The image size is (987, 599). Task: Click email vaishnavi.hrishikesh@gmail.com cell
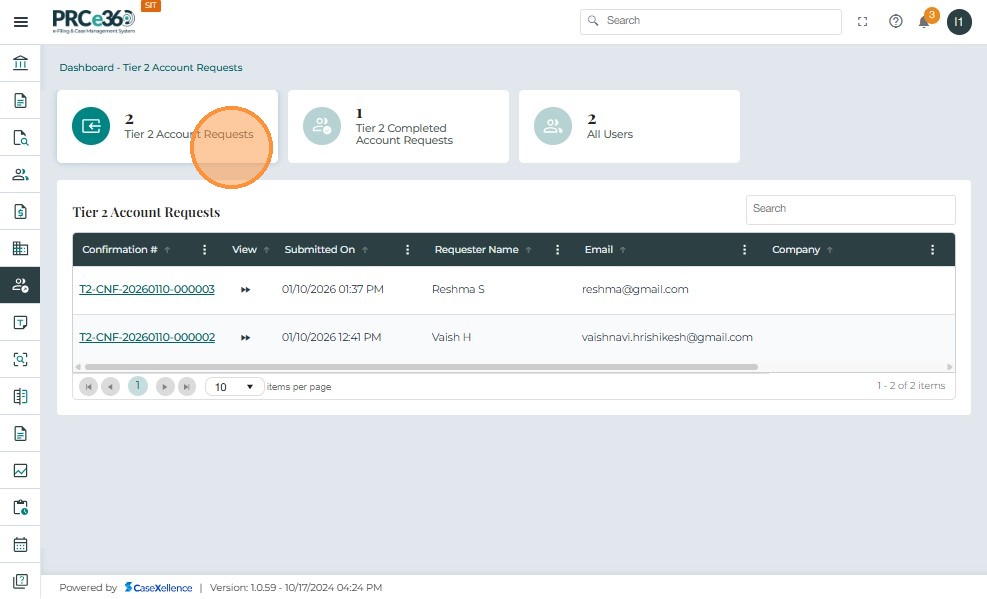(667, 337)
